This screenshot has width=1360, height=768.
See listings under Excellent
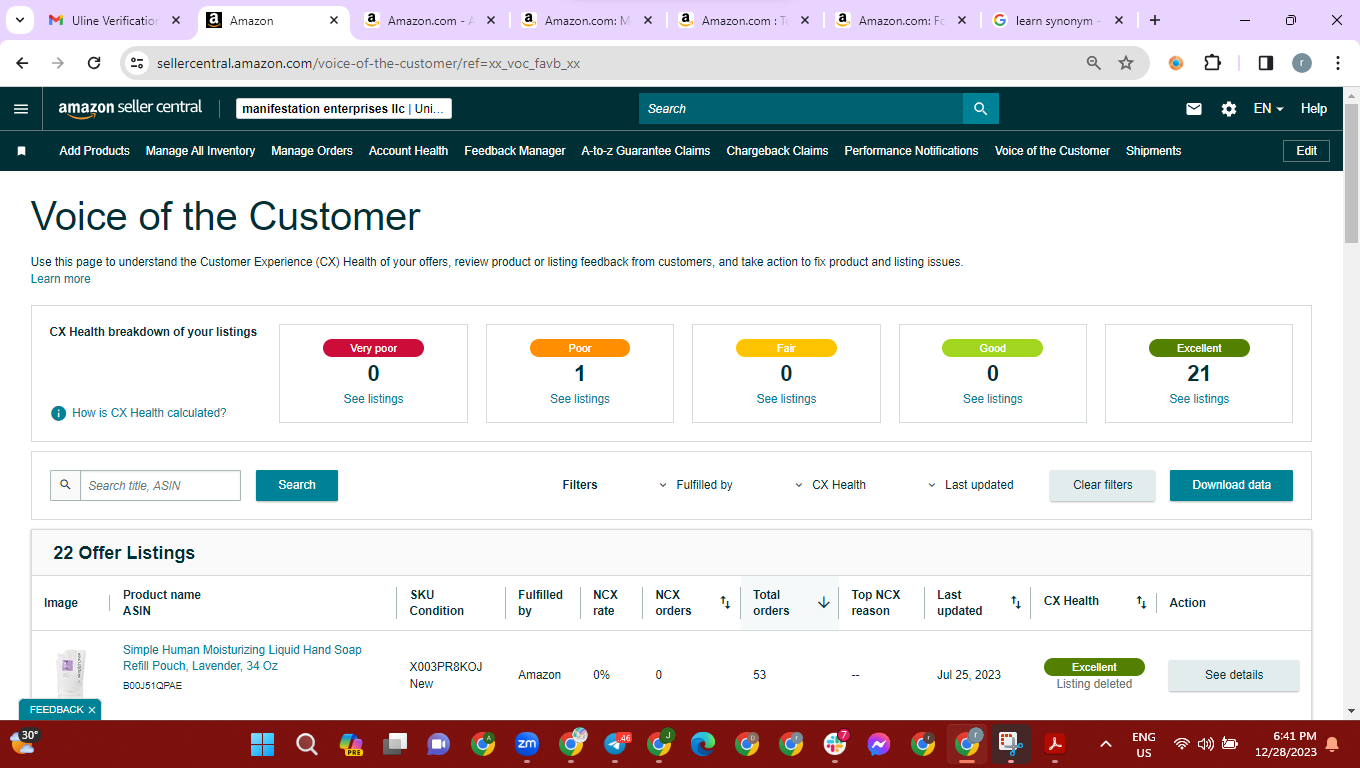1199,399
